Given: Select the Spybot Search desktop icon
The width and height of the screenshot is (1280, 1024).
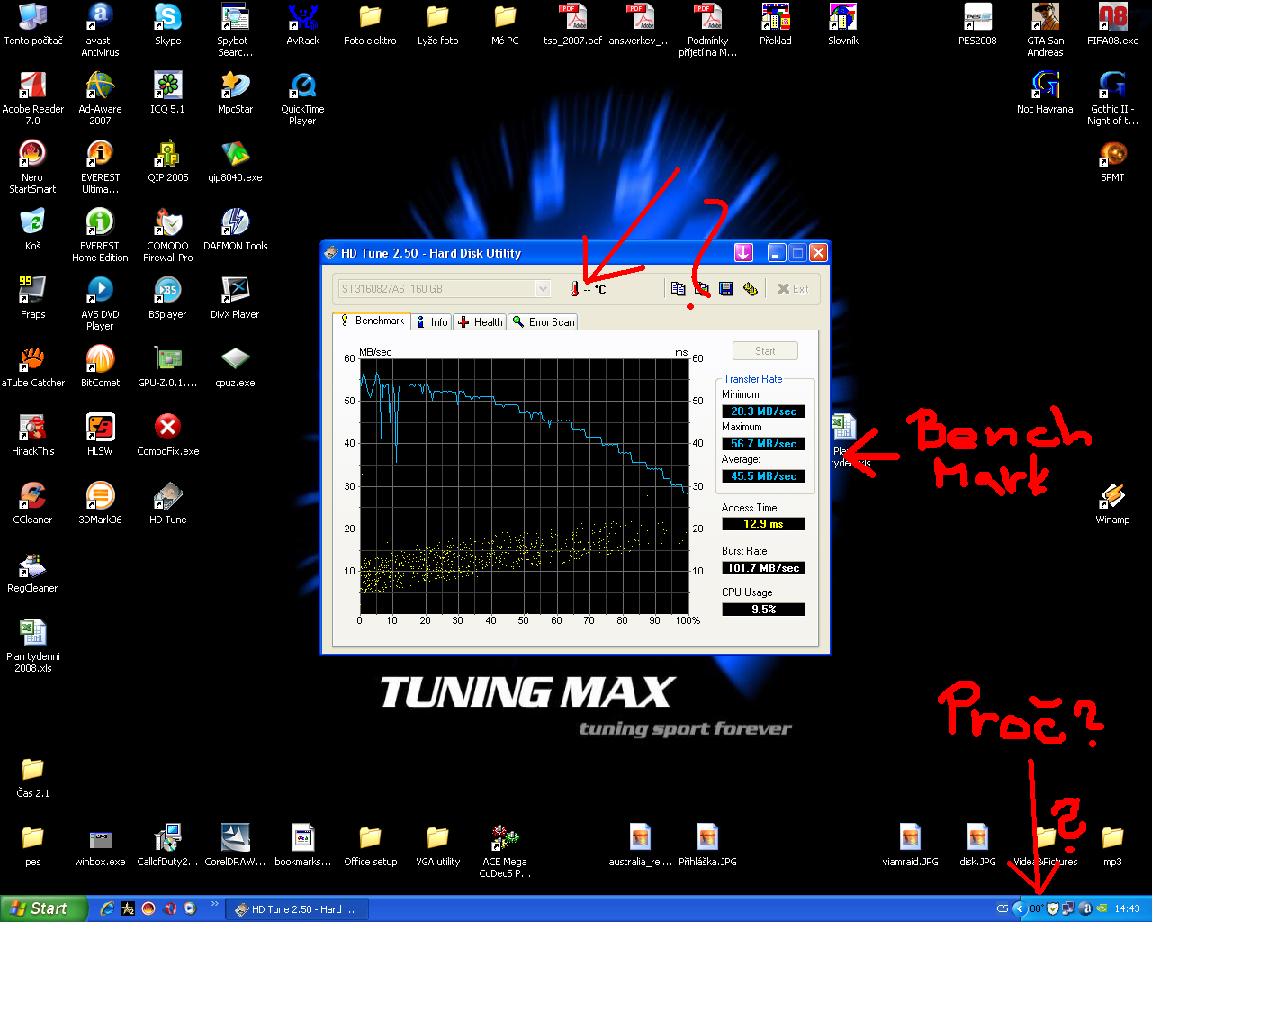Looking at the screenshot, I should click(x=234, y=30).
